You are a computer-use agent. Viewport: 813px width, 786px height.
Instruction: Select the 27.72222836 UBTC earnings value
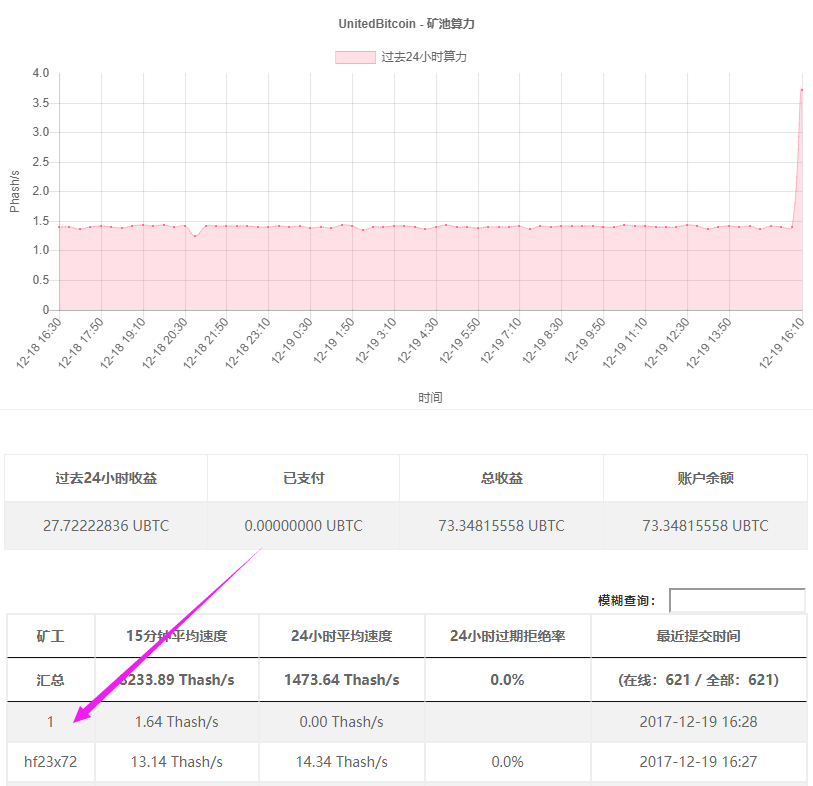106,525
